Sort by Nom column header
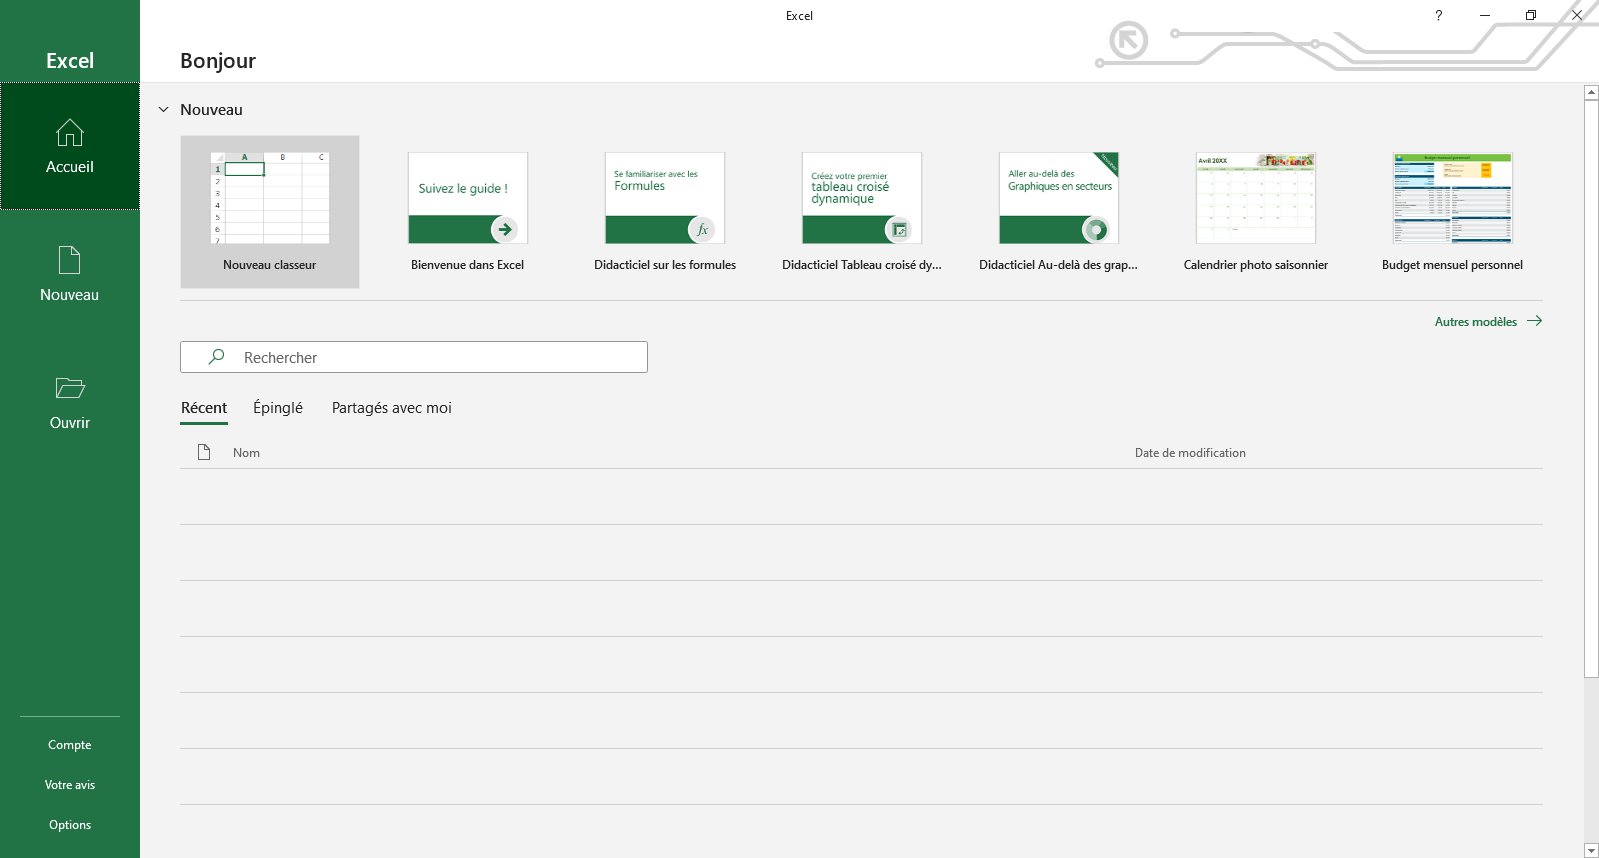1599x858 pixels. click(x=246, y=453)
